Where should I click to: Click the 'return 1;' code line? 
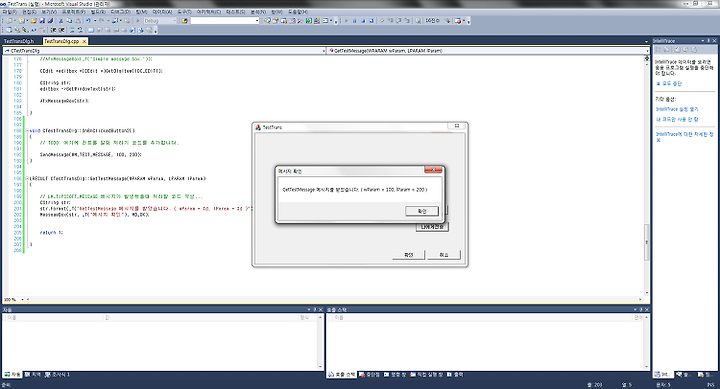tap(51, 233)
